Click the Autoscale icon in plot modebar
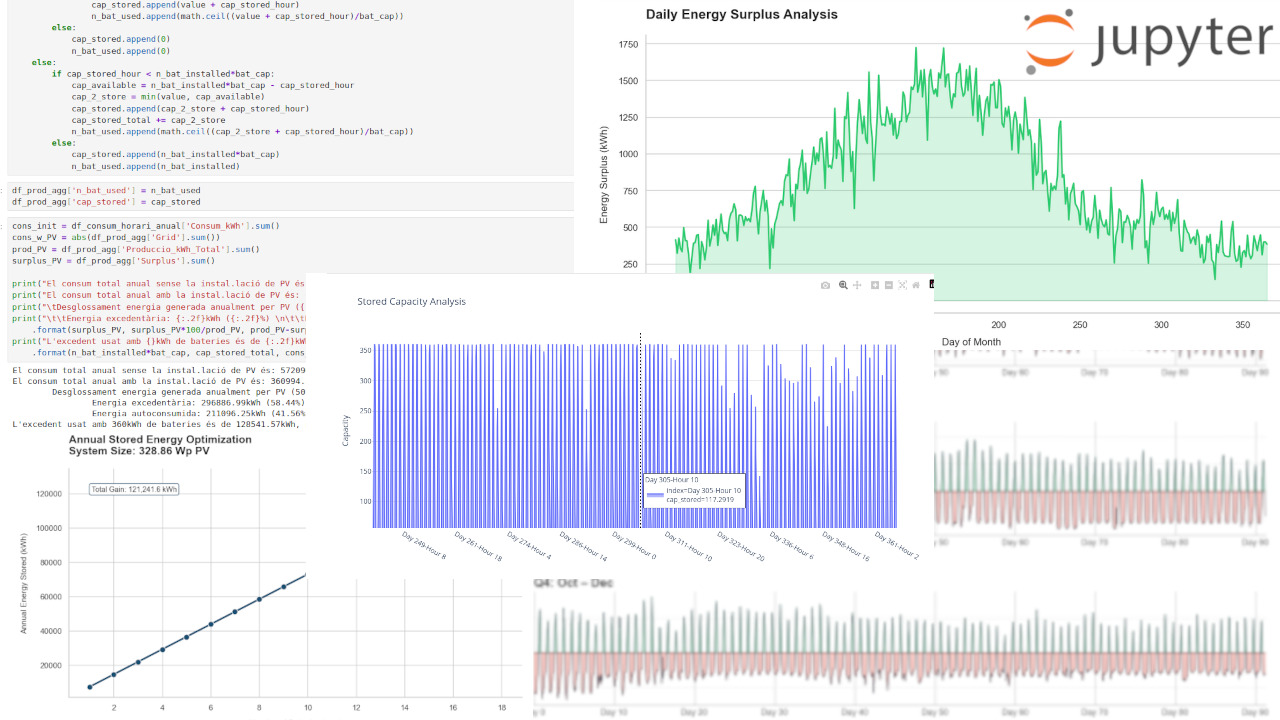 (903, 285)
